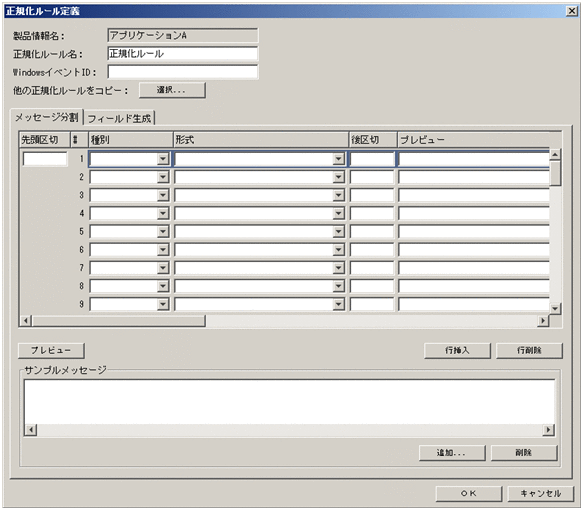
Task: Open the 形式 dropdown in row 2
Action: point(339,177)
